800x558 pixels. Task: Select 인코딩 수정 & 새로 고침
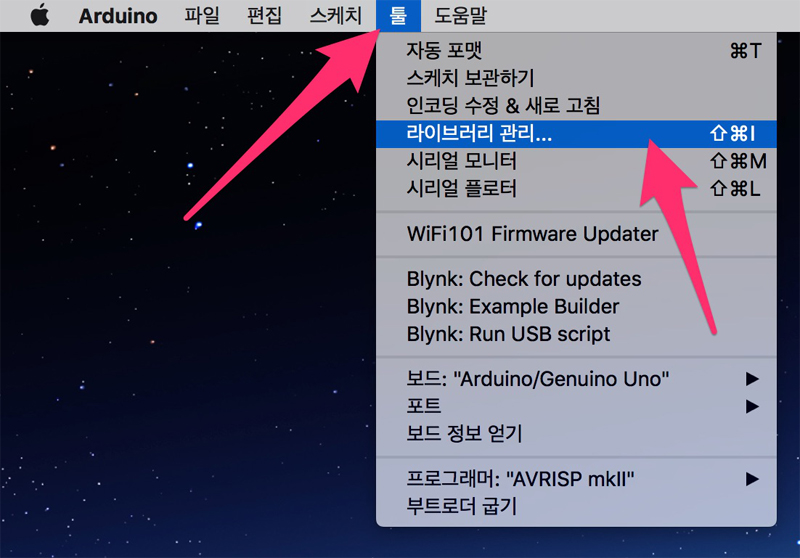click(576, 106)
